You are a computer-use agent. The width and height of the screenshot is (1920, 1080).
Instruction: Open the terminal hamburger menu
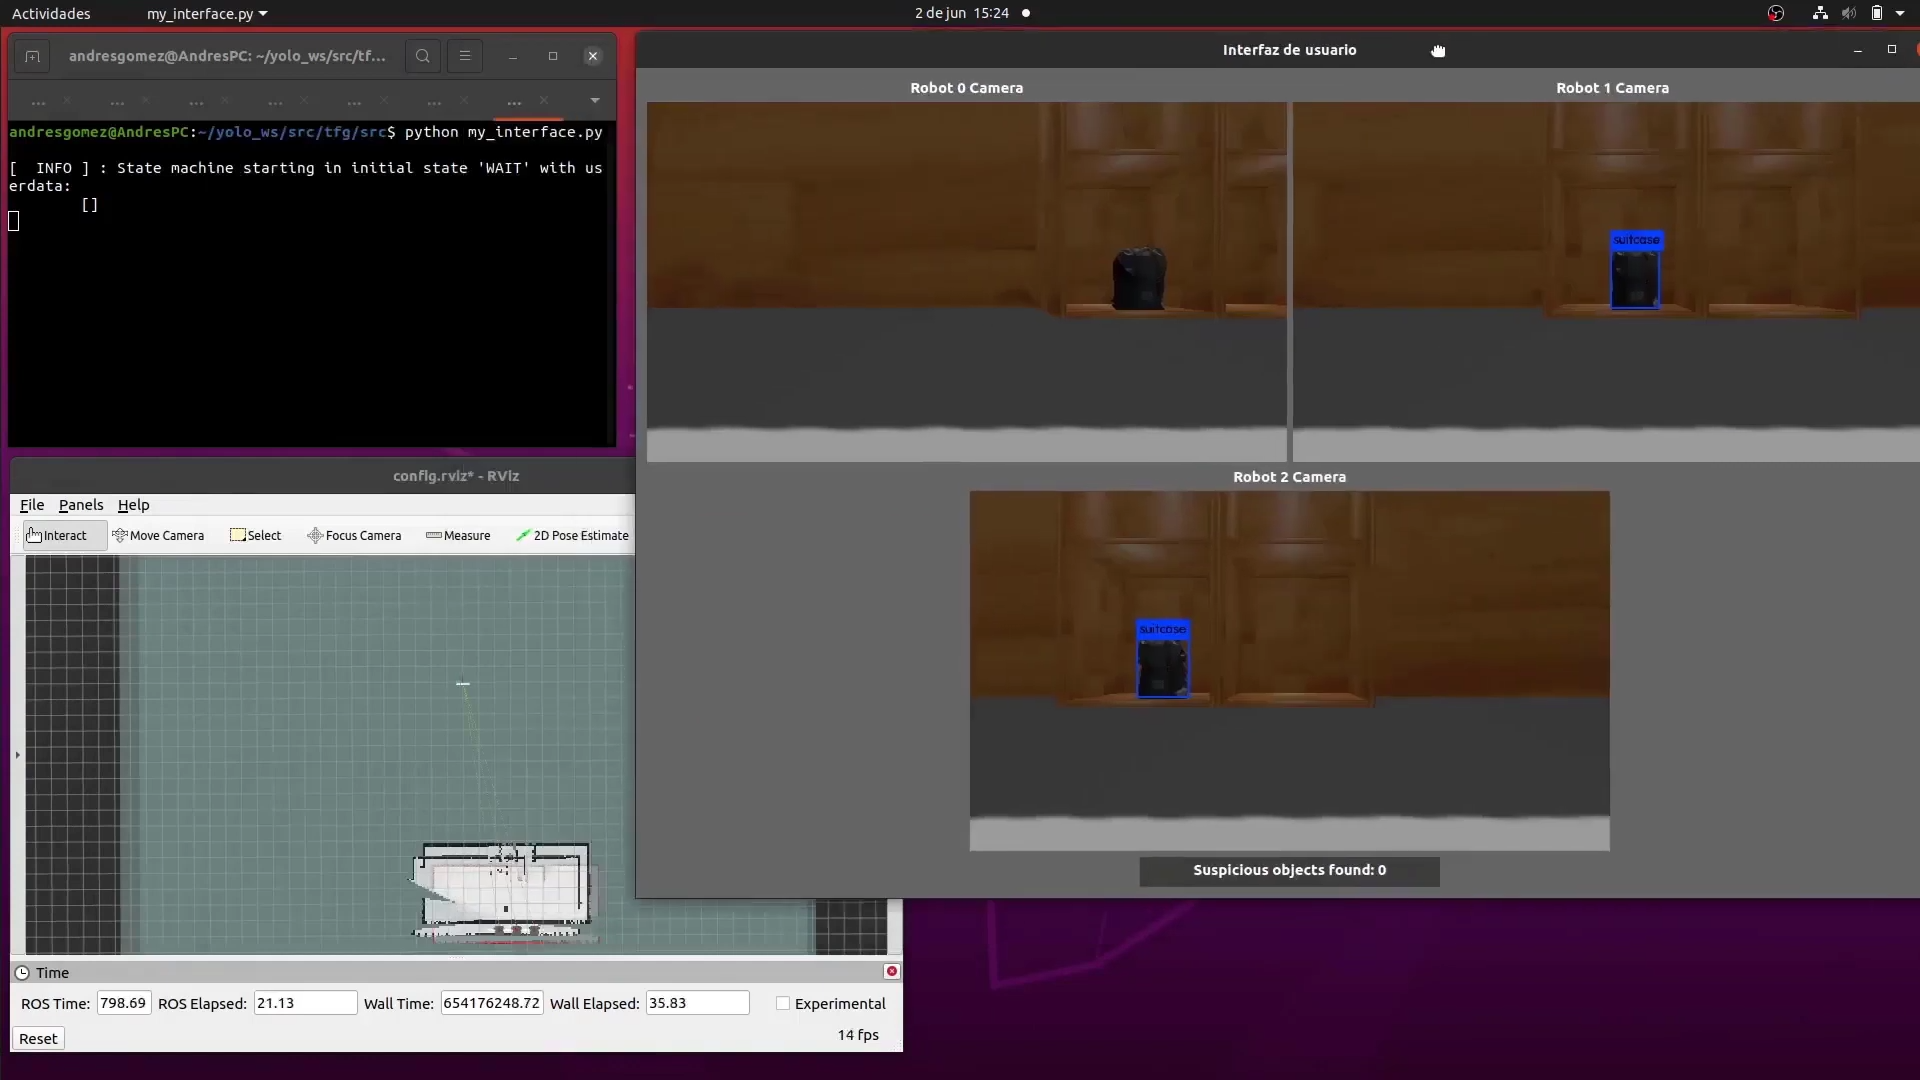pos(465,56)
